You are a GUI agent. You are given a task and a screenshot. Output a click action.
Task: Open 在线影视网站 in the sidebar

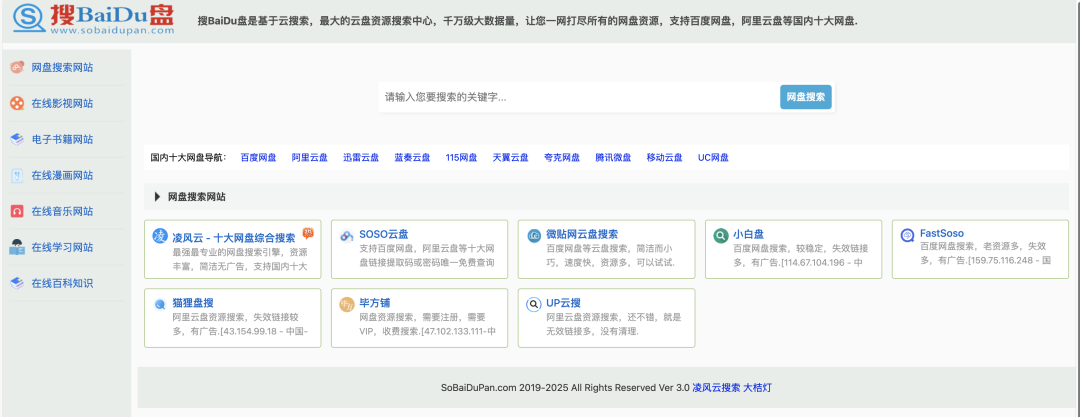coord(62,103)
